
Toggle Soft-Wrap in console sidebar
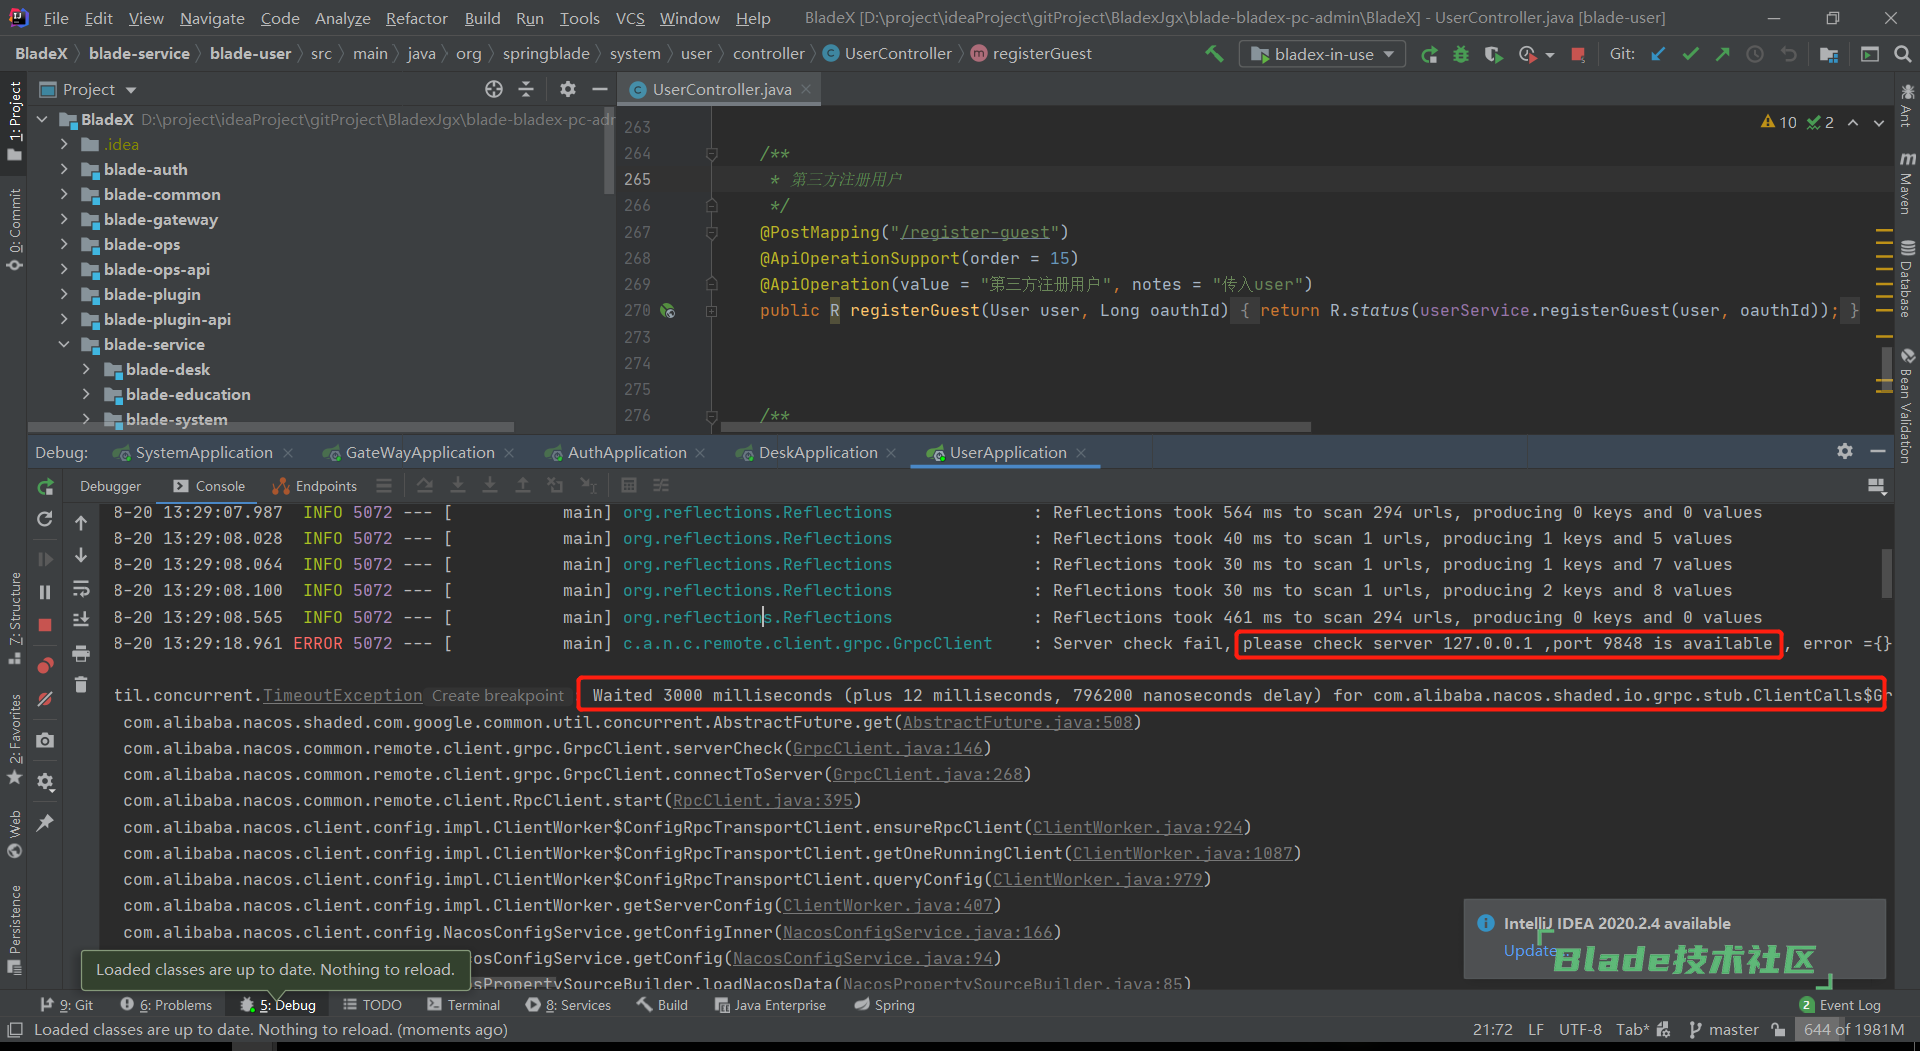pos(81,588)
